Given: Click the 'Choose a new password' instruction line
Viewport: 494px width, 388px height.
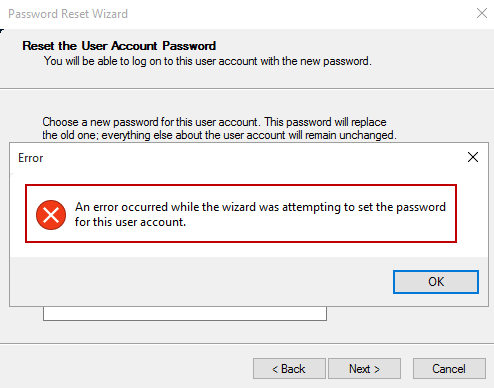Looking at the screenshot, I should 214,122.
